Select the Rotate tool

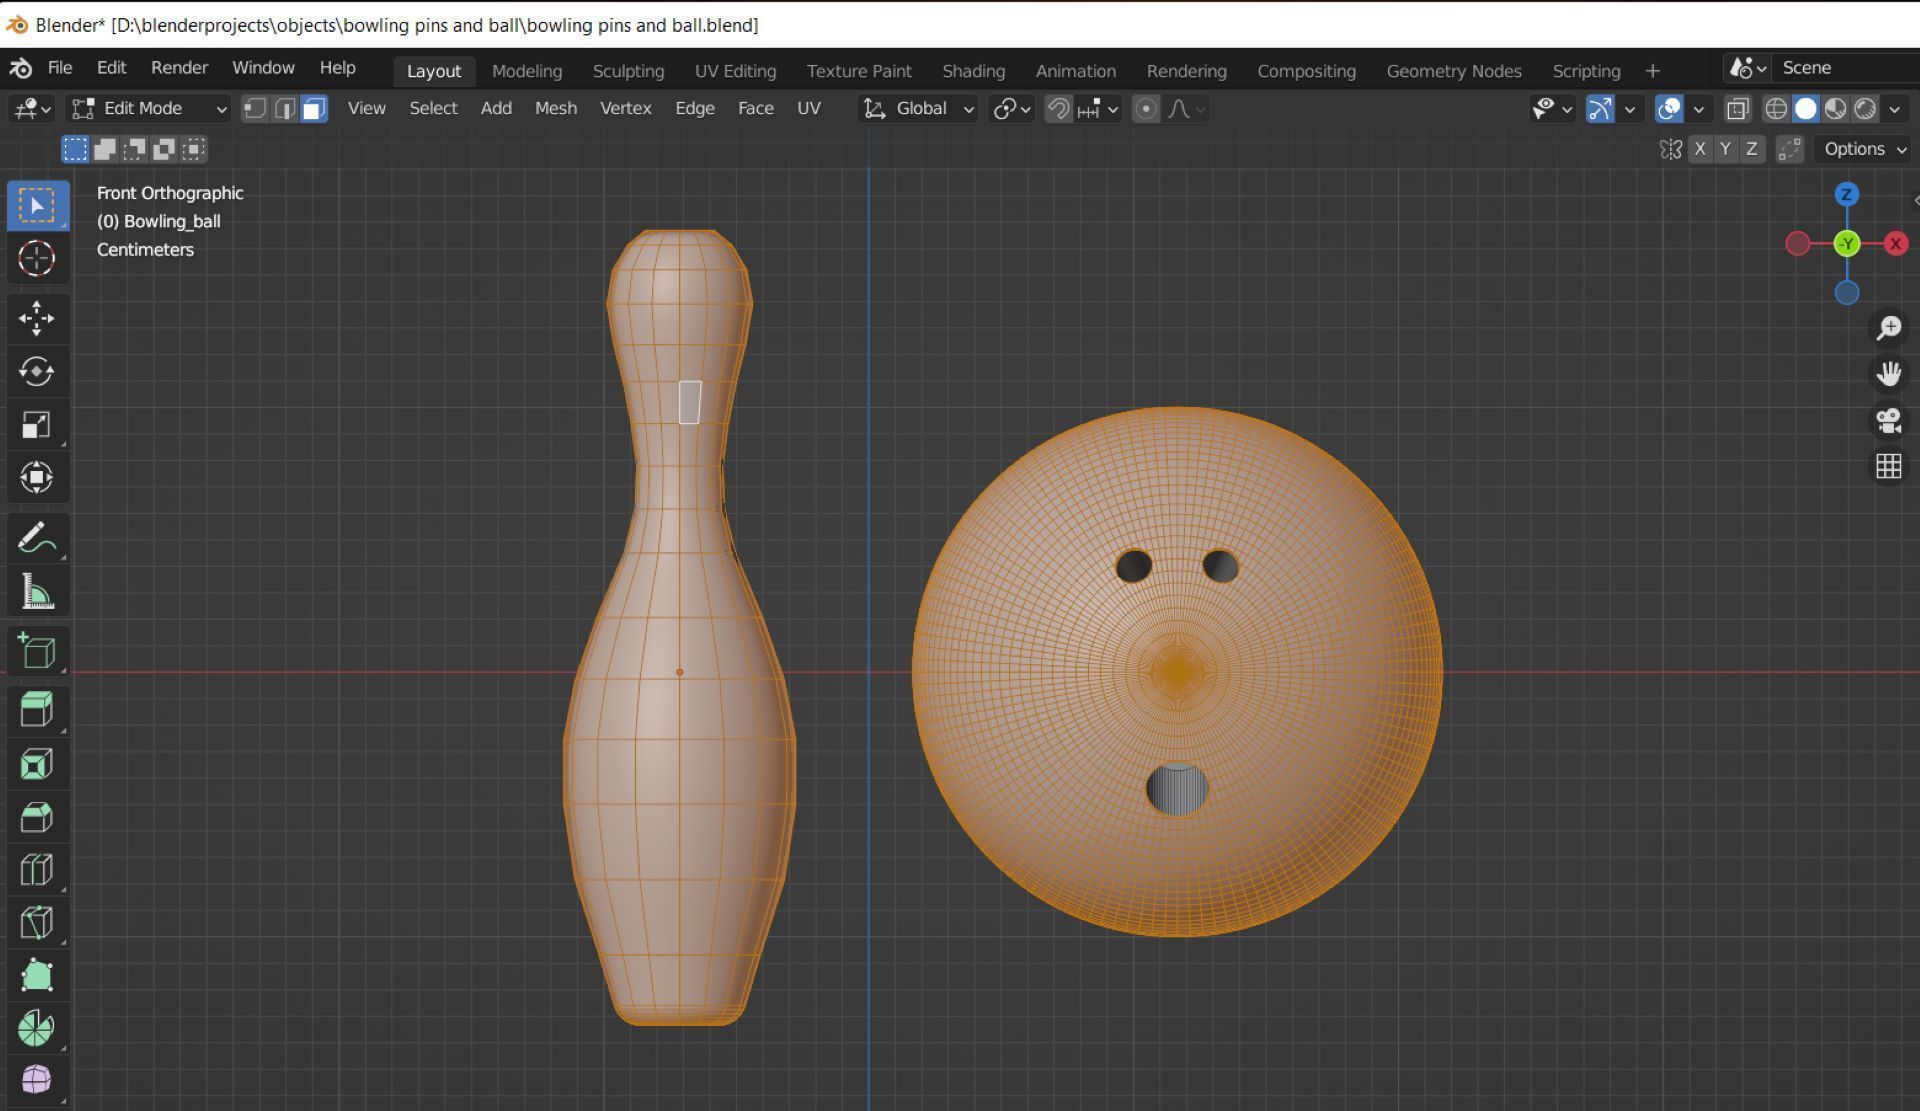point(37,372)
